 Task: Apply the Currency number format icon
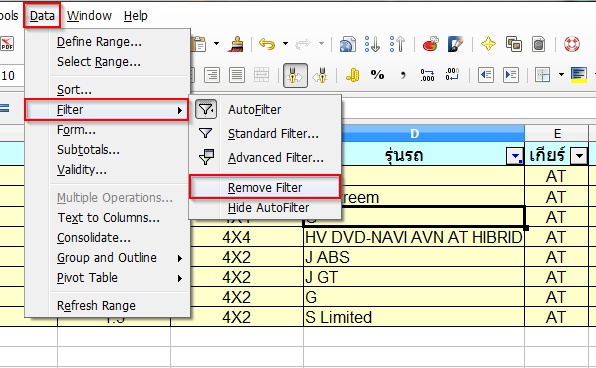click(x=353, y=75)
